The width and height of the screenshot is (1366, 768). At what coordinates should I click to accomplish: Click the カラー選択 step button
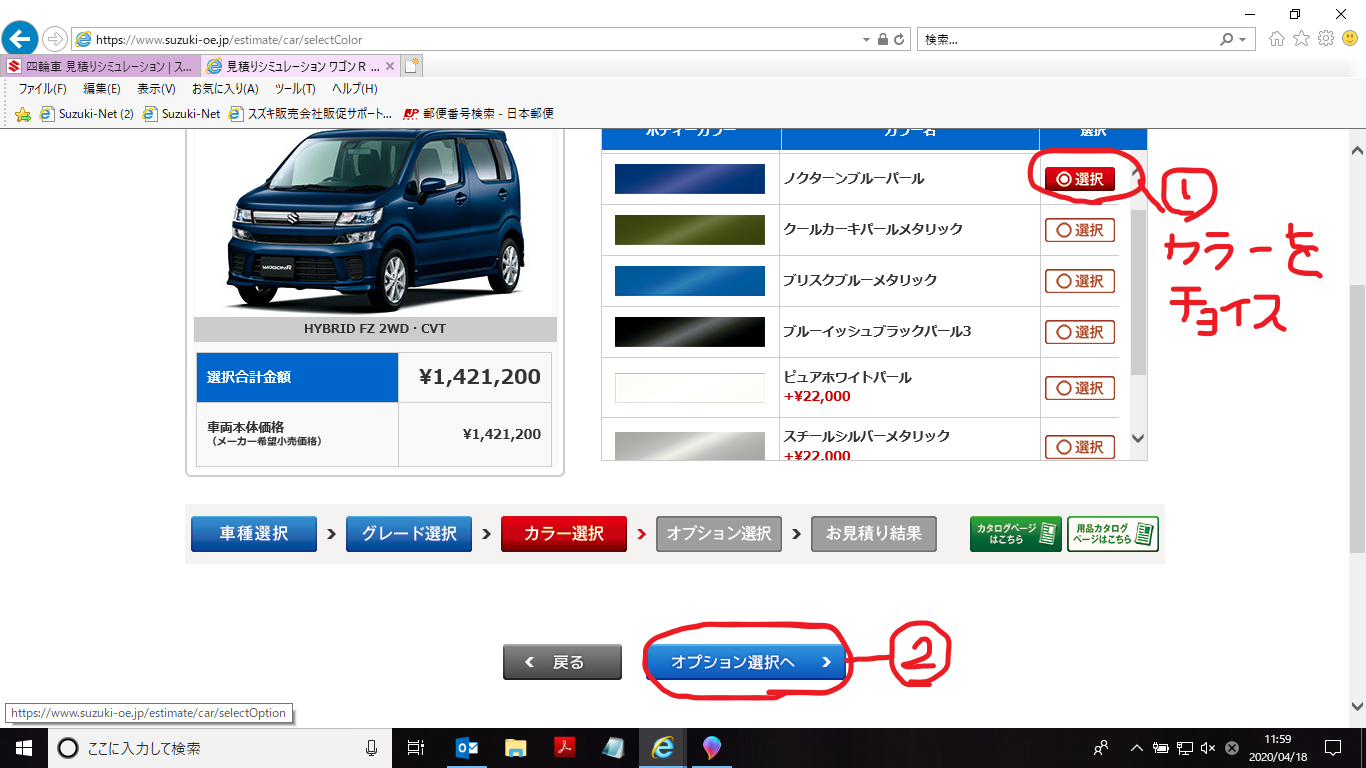564,534
